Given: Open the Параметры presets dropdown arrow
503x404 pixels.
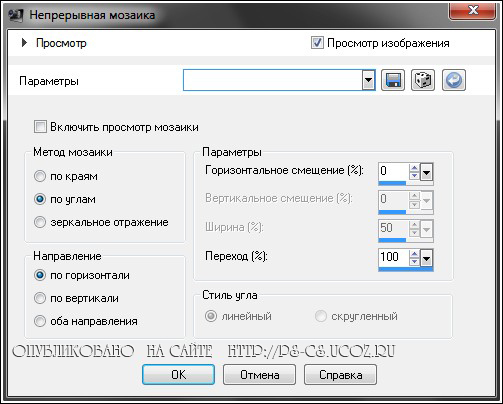Looking at the screenshot, I should click(x=368, y=80).
